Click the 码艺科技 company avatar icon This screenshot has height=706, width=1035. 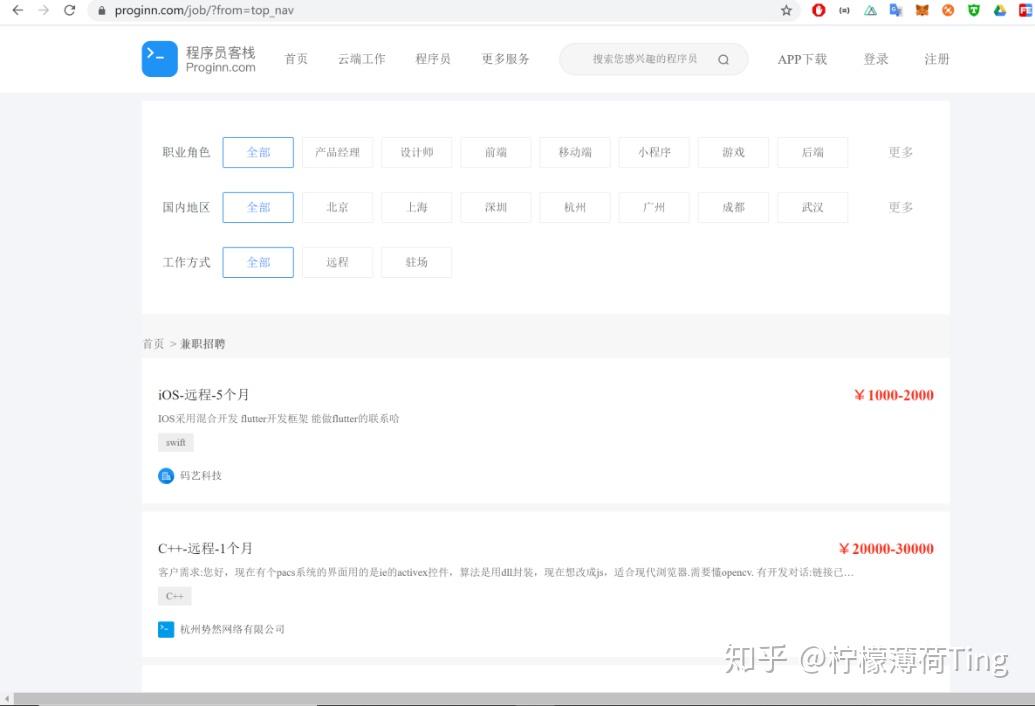(x=166, y=476)
